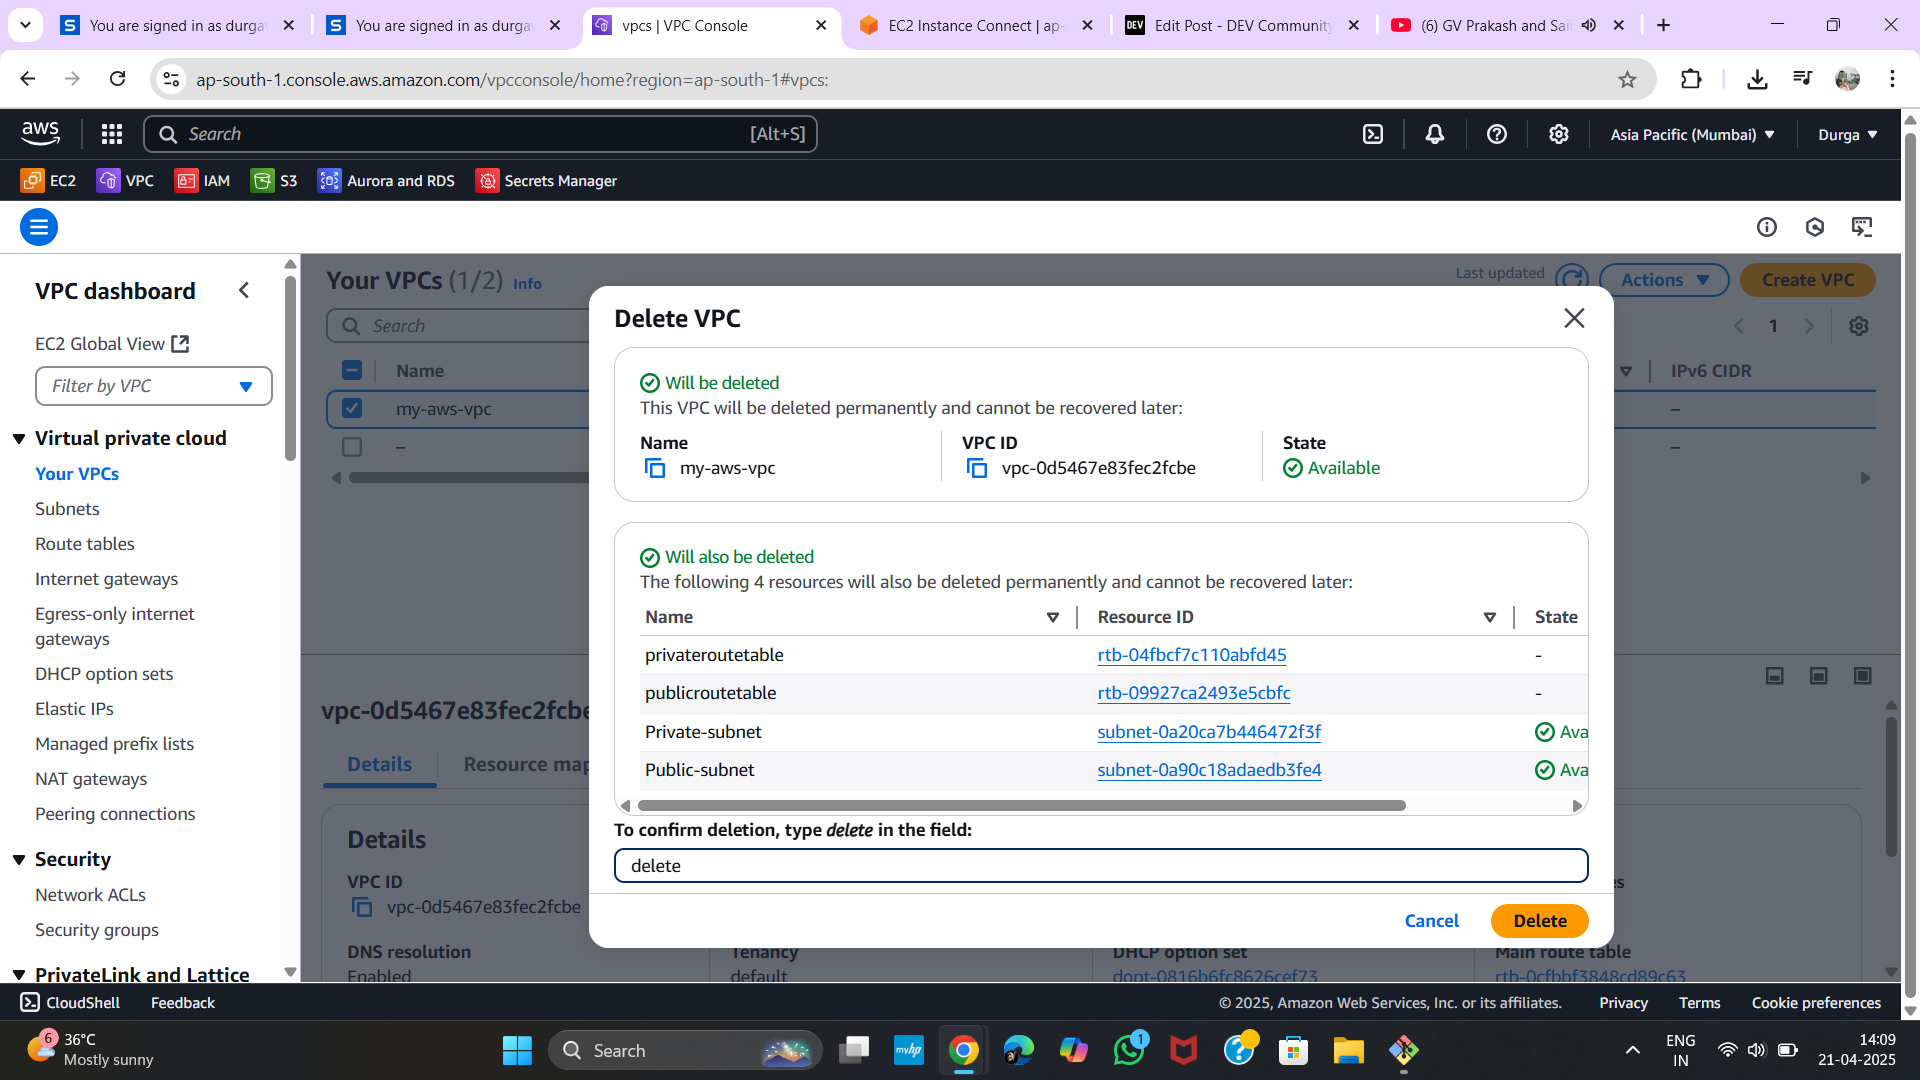Open subnet link subnet-0a90c18adaedb3fe4
1920x1080 pixels.
pyautogui.click(x=1209, y=770)
